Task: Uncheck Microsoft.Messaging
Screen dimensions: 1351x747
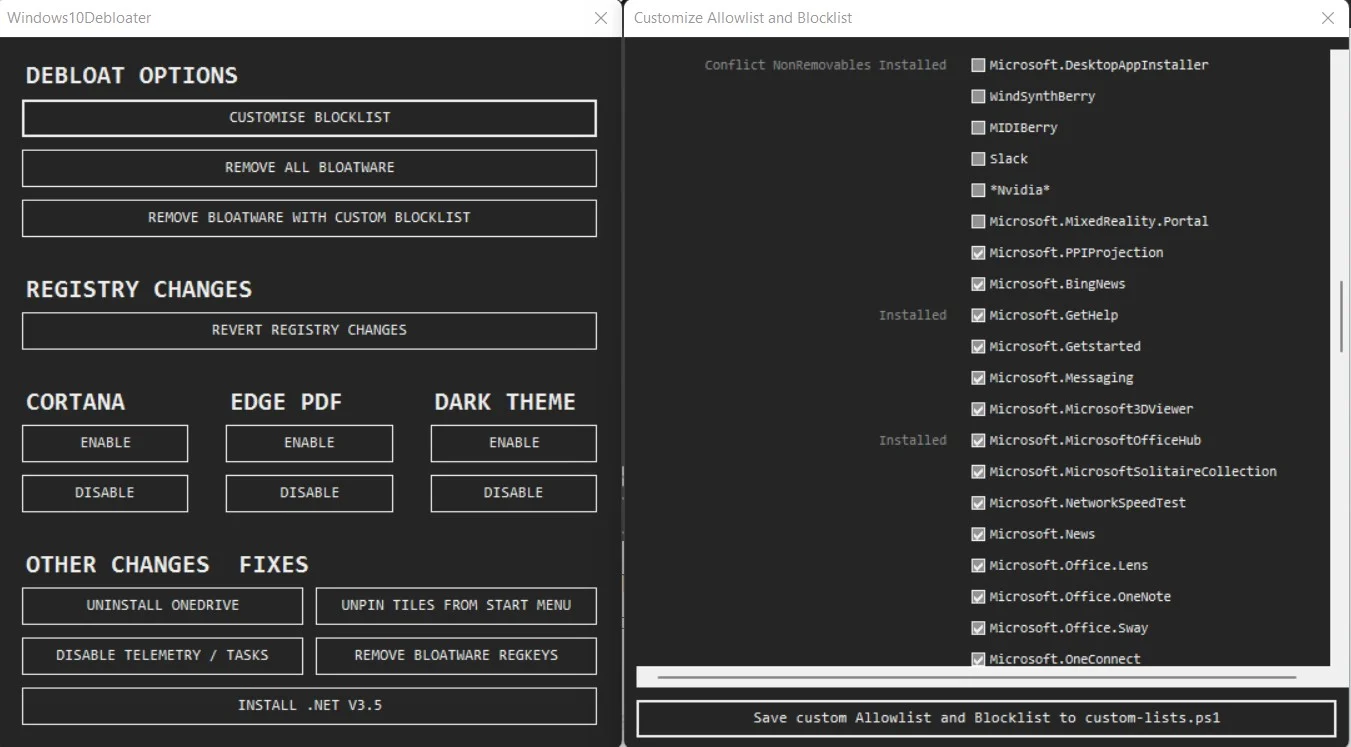Action: pyautogui.click(x=978, y=378)
